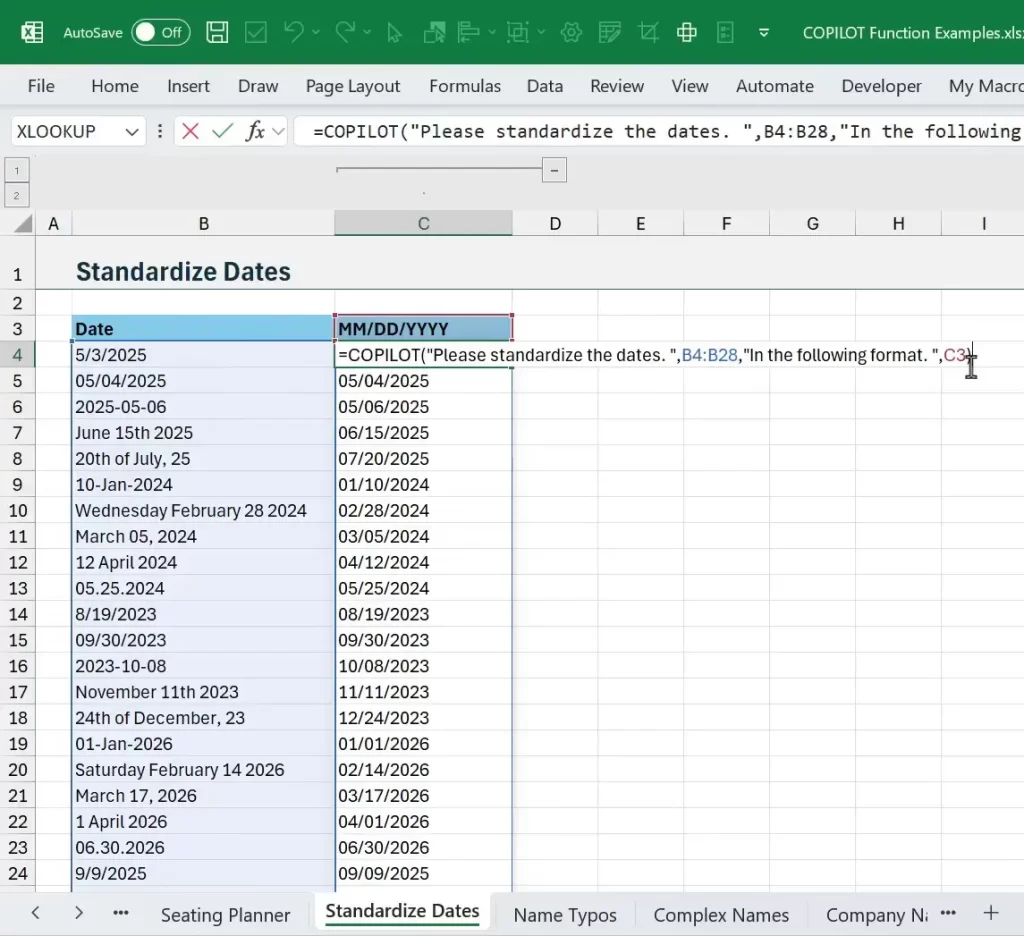Click the checkmark box icon in quick access toolbar

pyautogui.click(x=255, y=32)
